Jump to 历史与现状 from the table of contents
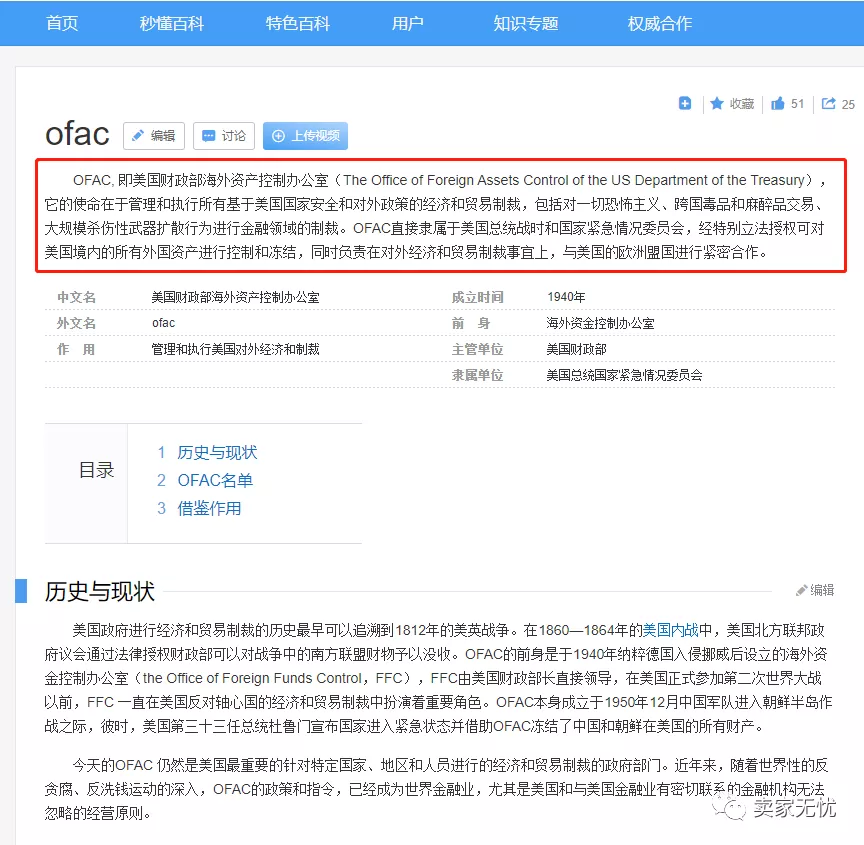The height and width of the screenshot is (845, 864). [x=218, y=452]
